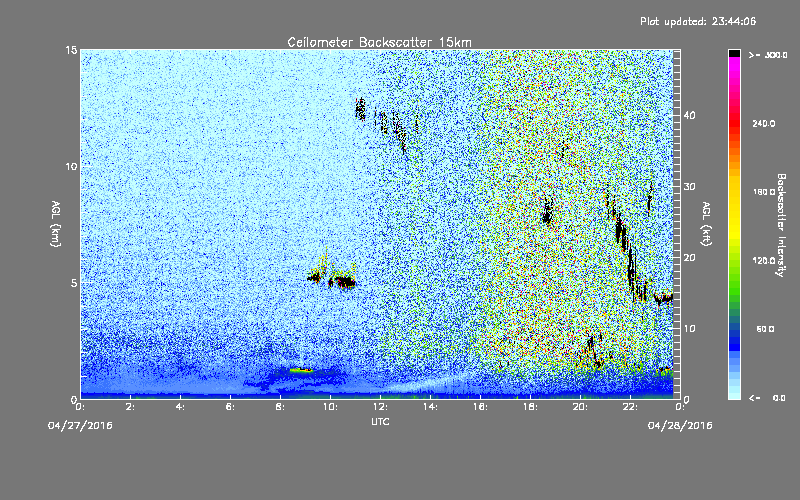Click the '22:' hour tick label
The height and width of the screenshot is (500, 800).
[630, 407]
